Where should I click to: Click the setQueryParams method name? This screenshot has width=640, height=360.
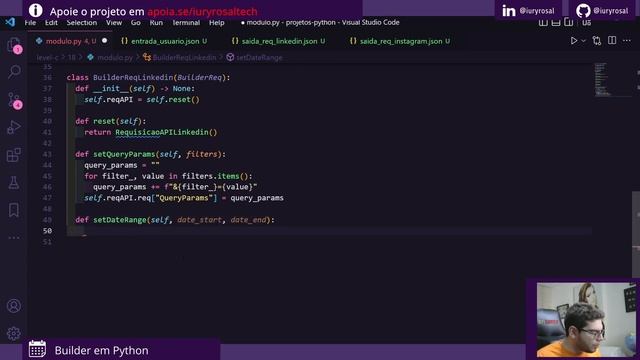coord(124,154)
